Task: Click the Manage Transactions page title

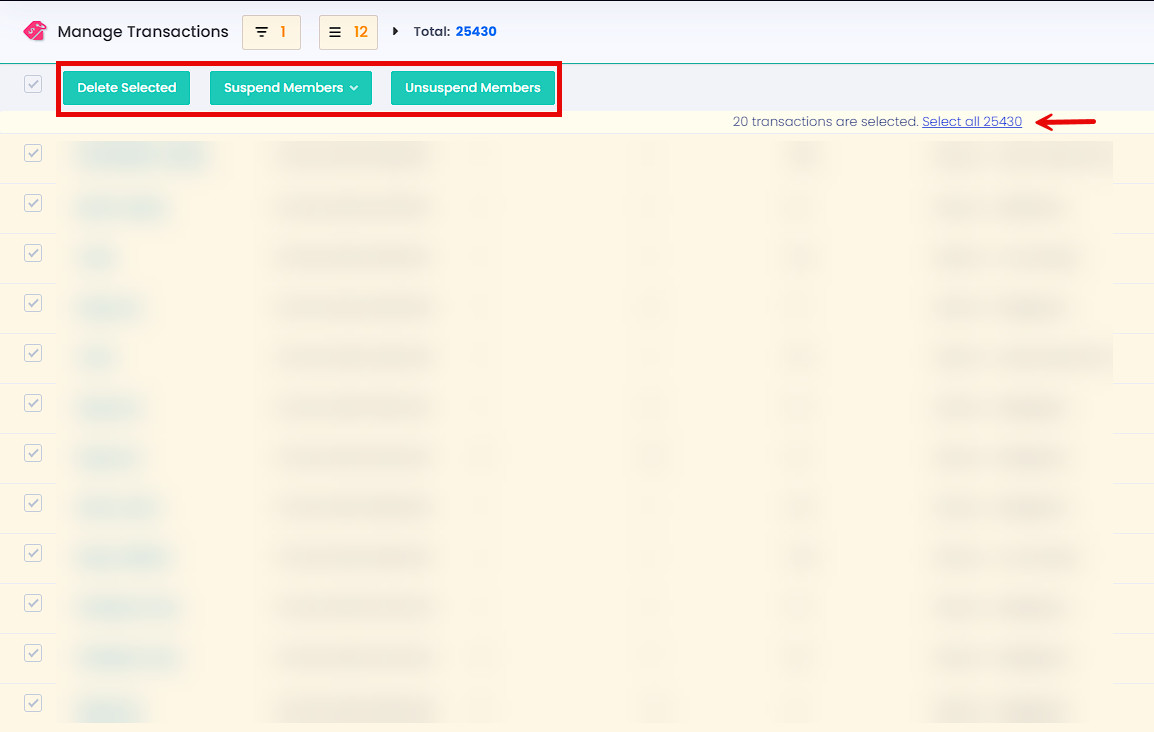Action: click(x=143, y=32)
